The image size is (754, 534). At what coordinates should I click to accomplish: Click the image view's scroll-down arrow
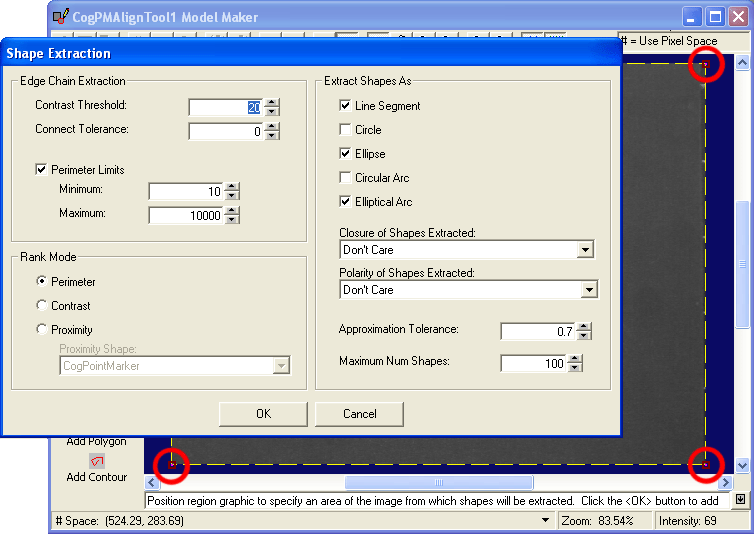[742, 465]
